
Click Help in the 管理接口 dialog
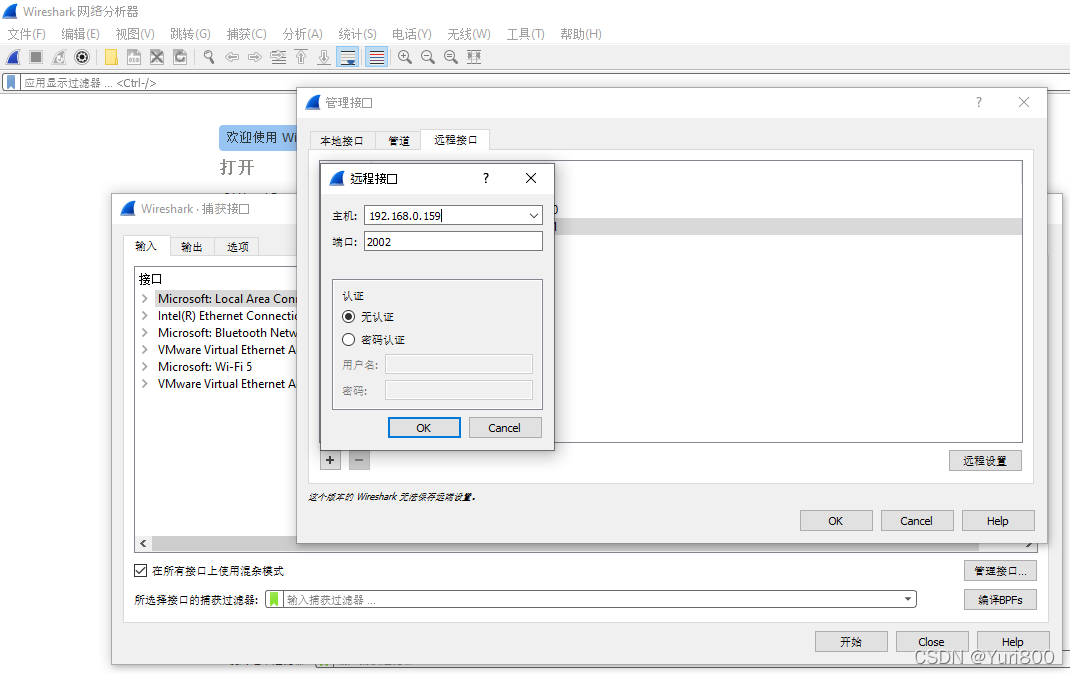998,521
